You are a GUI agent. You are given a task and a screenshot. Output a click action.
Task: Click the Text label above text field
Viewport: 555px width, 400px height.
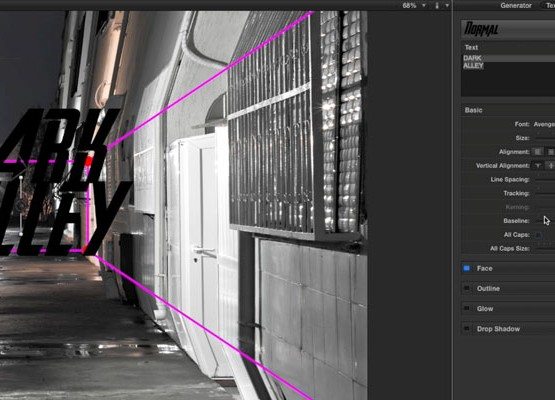click(x=471, y=47)
